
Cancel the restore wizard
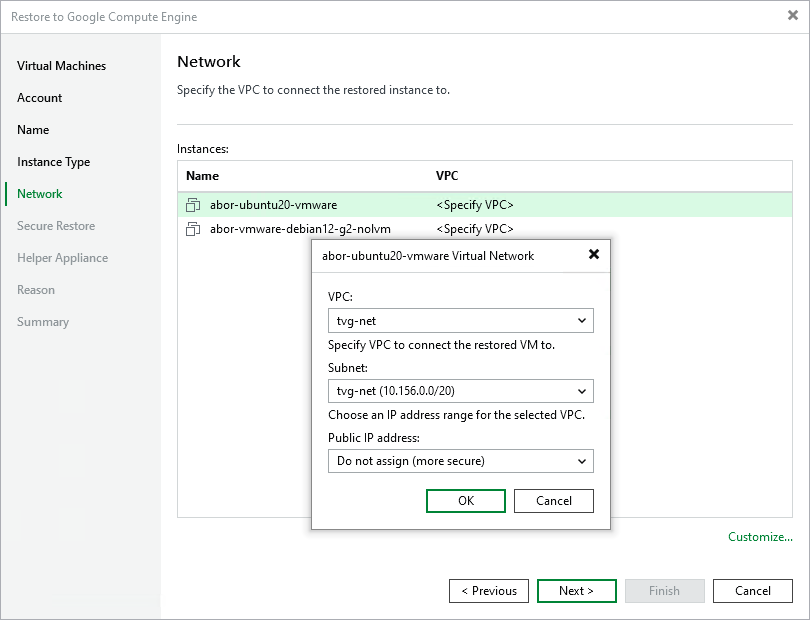(753, 591)
